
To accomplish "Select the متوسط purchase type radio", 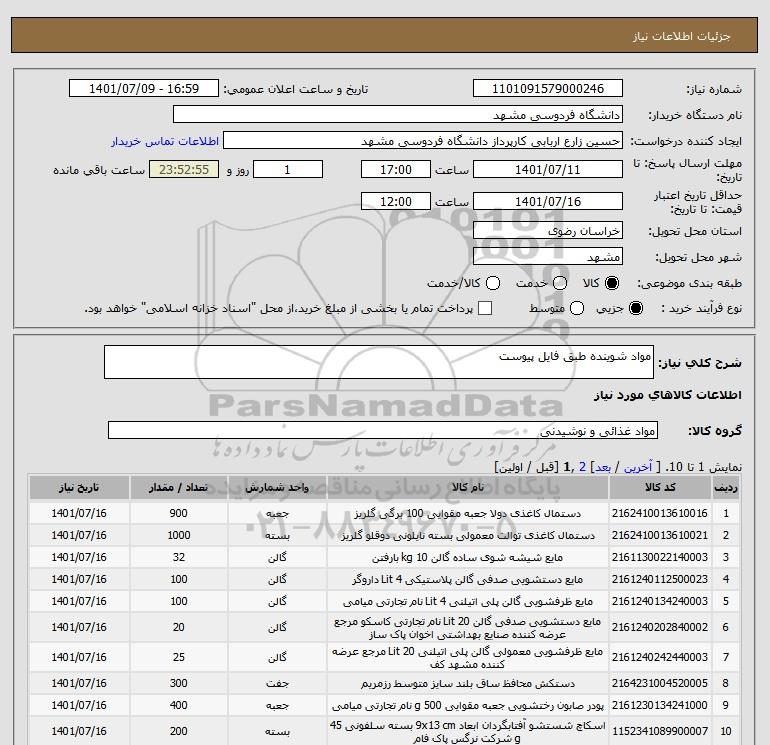I will (577, 308).
